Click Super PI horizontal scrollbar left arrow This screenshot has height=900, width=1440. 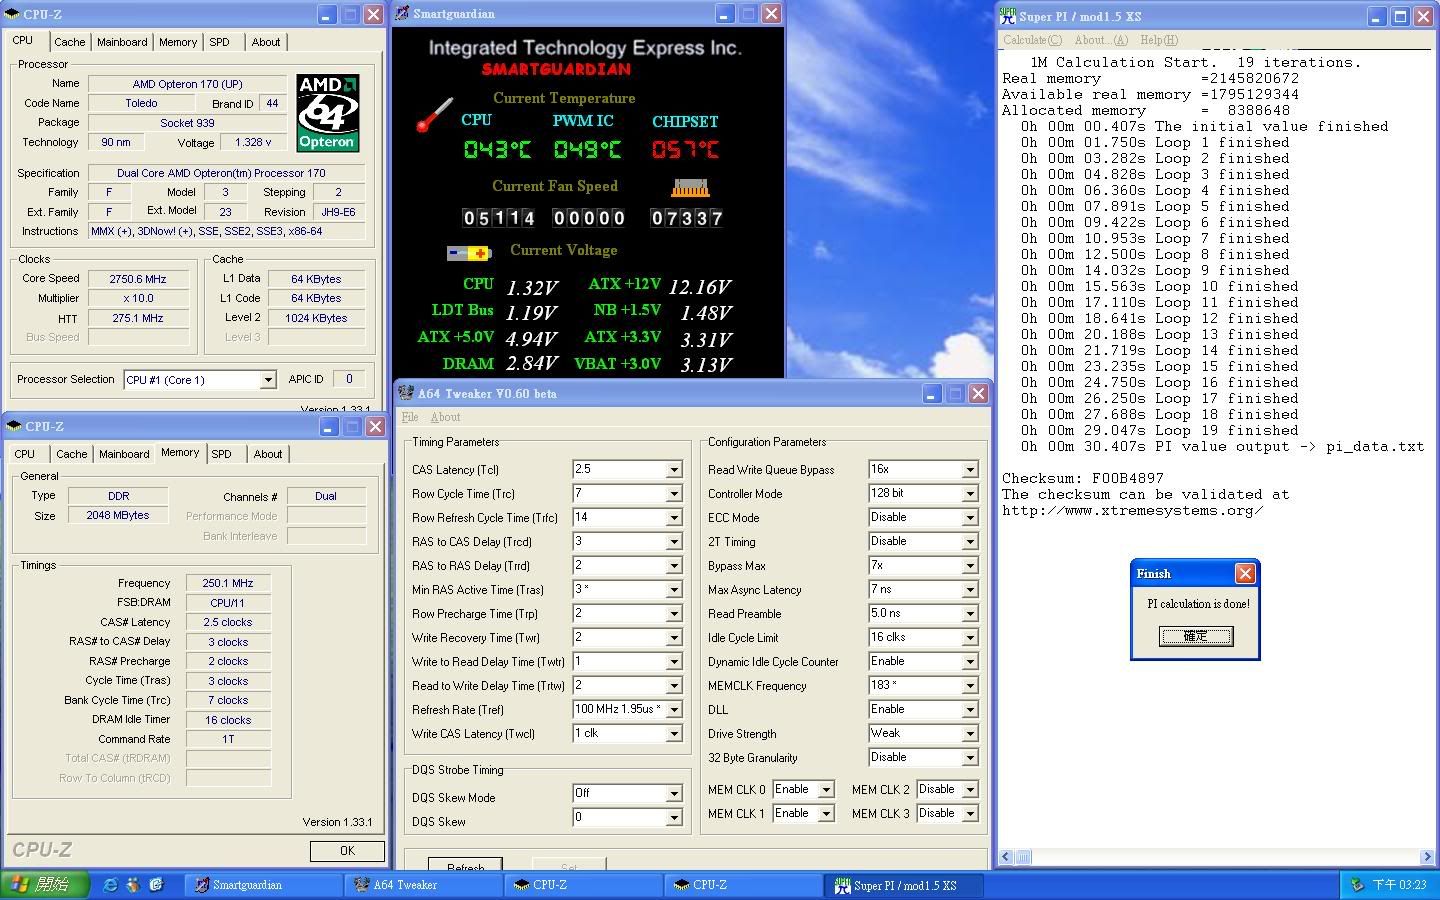[1008, 857]
